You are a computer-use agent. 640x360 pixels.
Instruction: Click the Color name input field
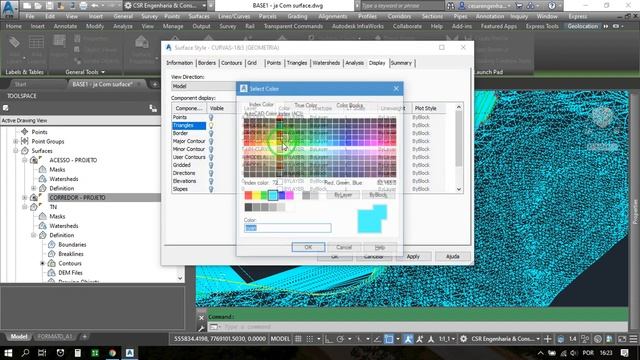coord(288,228)
